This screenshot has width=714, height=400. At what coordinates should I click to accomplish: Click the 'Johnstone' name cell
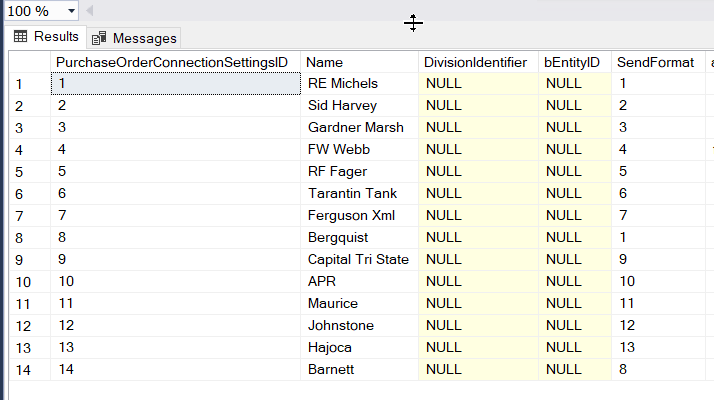(359, 325)
